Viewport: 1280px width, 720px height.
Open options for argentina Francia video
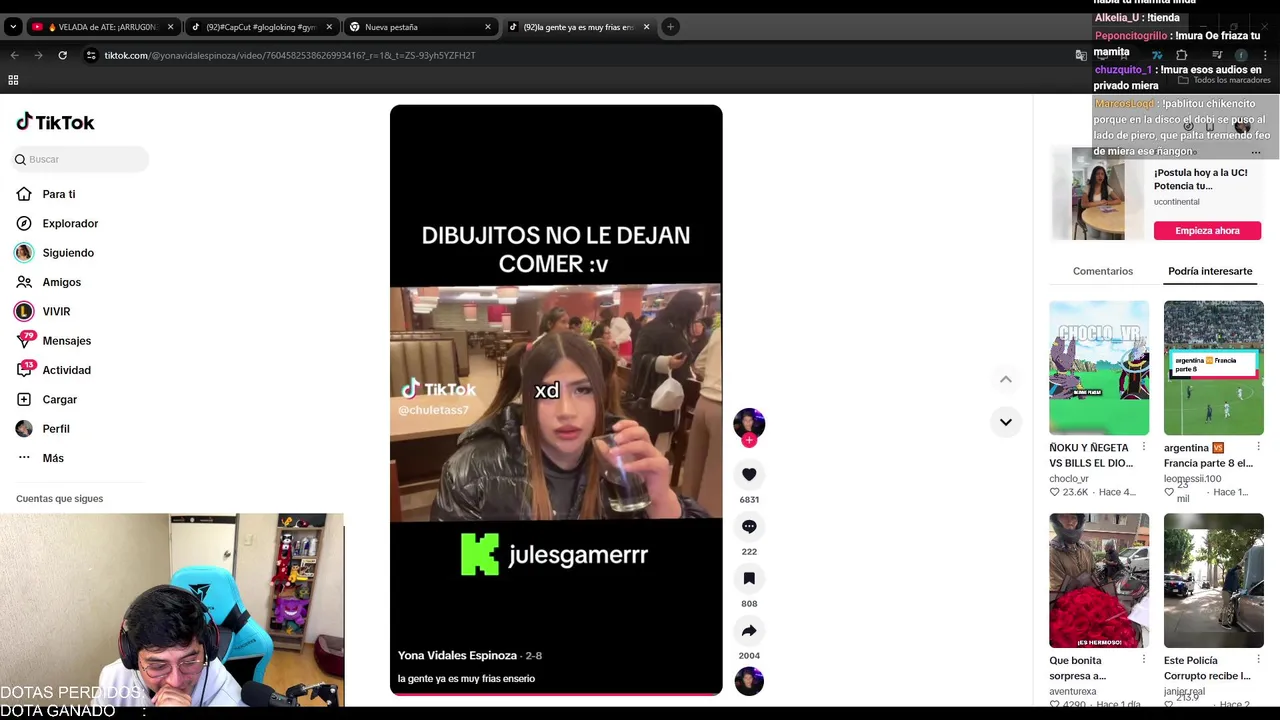coord(1258,447)
